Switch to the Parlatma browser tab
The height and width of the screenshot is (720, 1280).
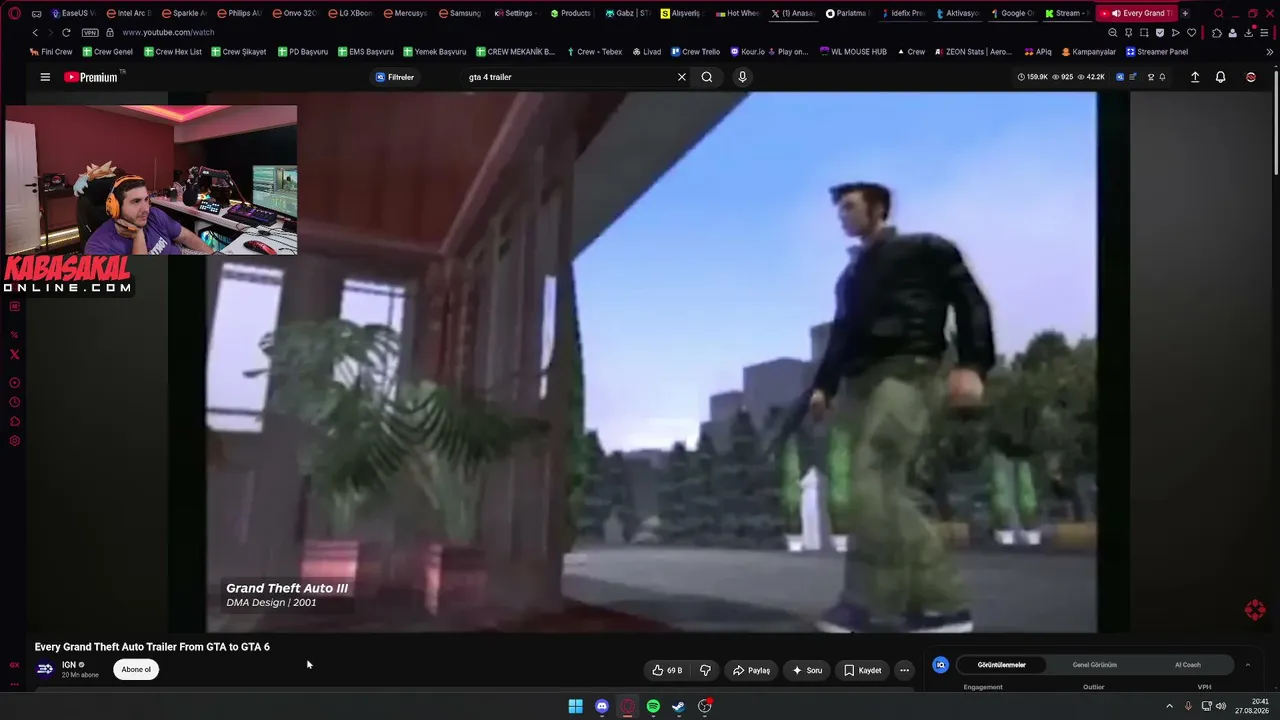tap(846, 13)
